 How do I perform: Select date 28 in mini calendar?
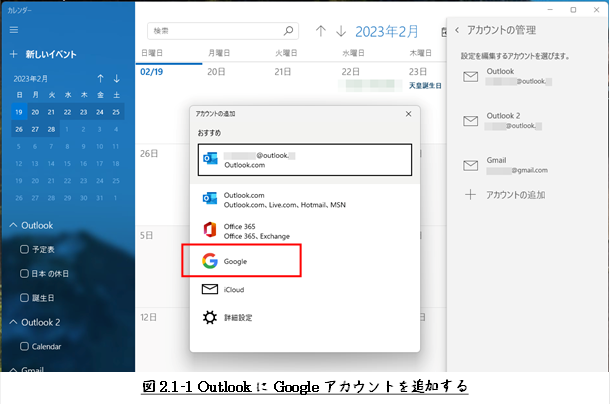(51, 129)
